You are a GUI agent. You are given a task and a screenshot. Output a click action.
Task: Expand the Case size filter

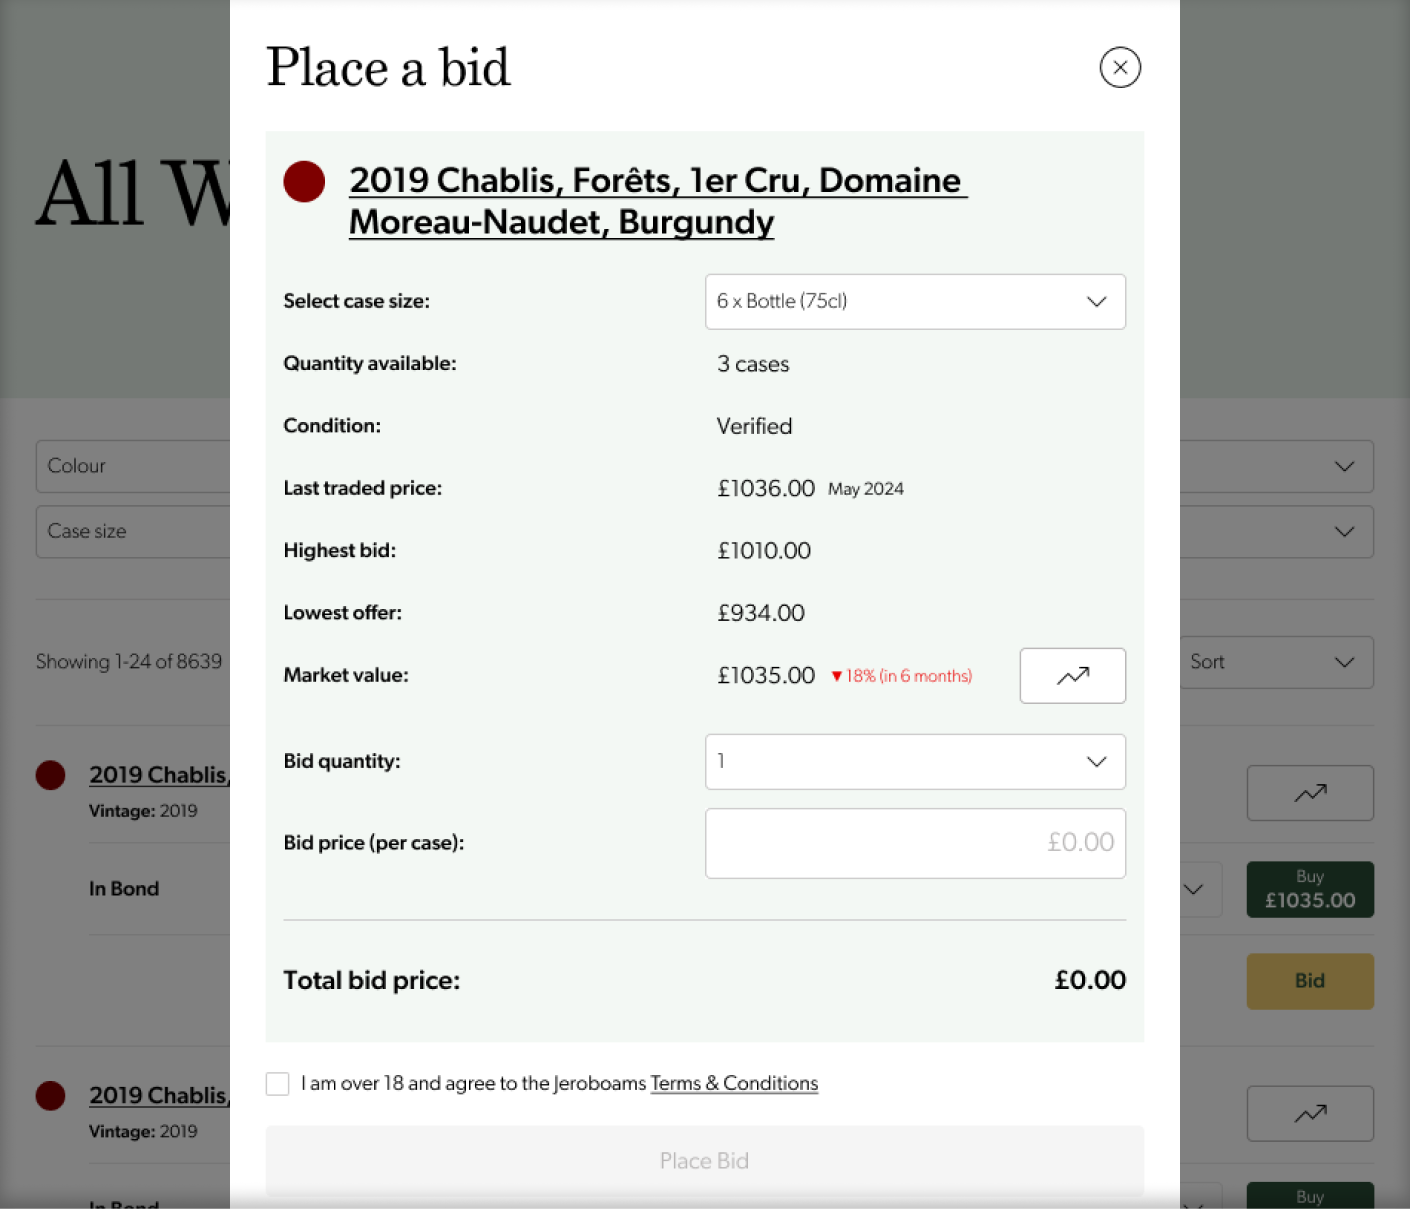[134, 532]
